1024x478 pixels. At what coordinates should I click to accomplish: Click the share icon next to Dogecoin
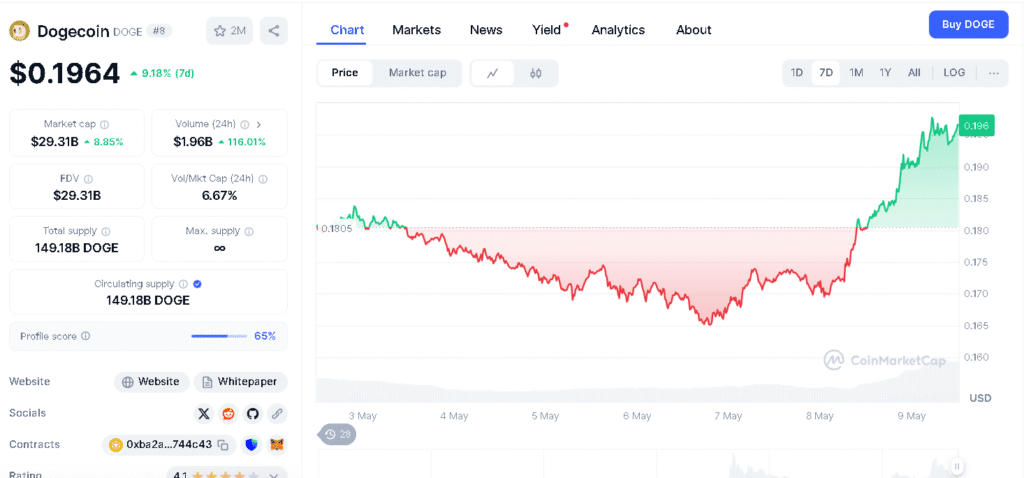(274, 31)
